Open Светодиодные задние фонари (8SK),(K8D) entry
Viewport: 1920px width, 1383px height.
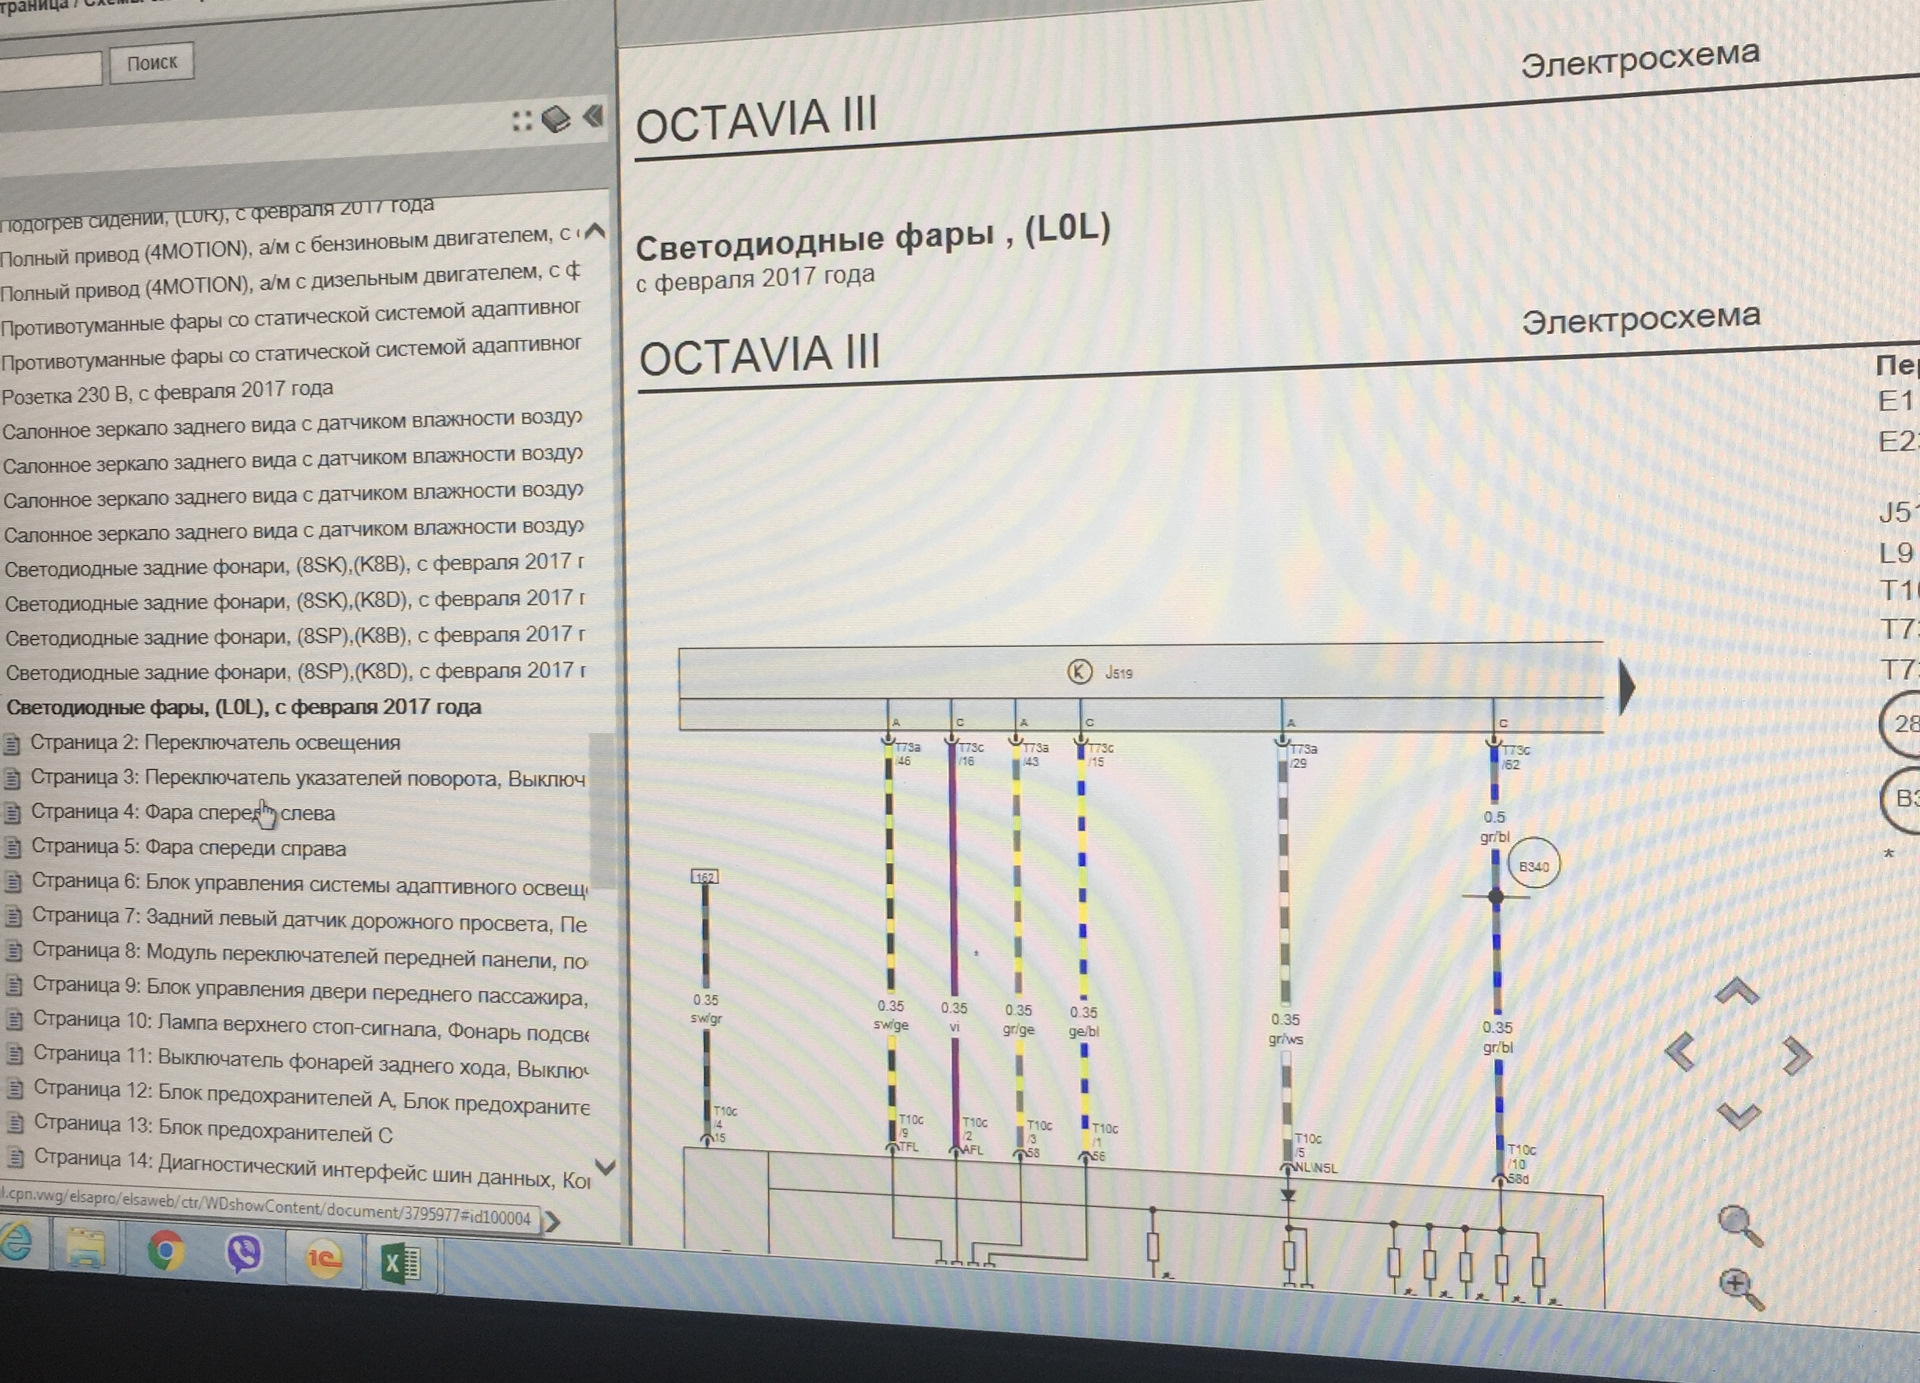[x=295, y=601]
